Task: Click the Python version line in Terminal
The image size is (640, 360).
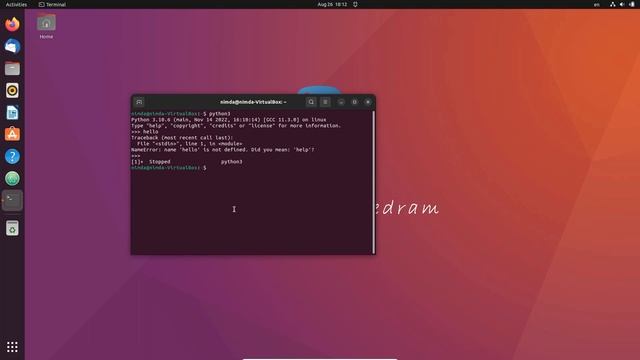Action: [x=229, y=120]
